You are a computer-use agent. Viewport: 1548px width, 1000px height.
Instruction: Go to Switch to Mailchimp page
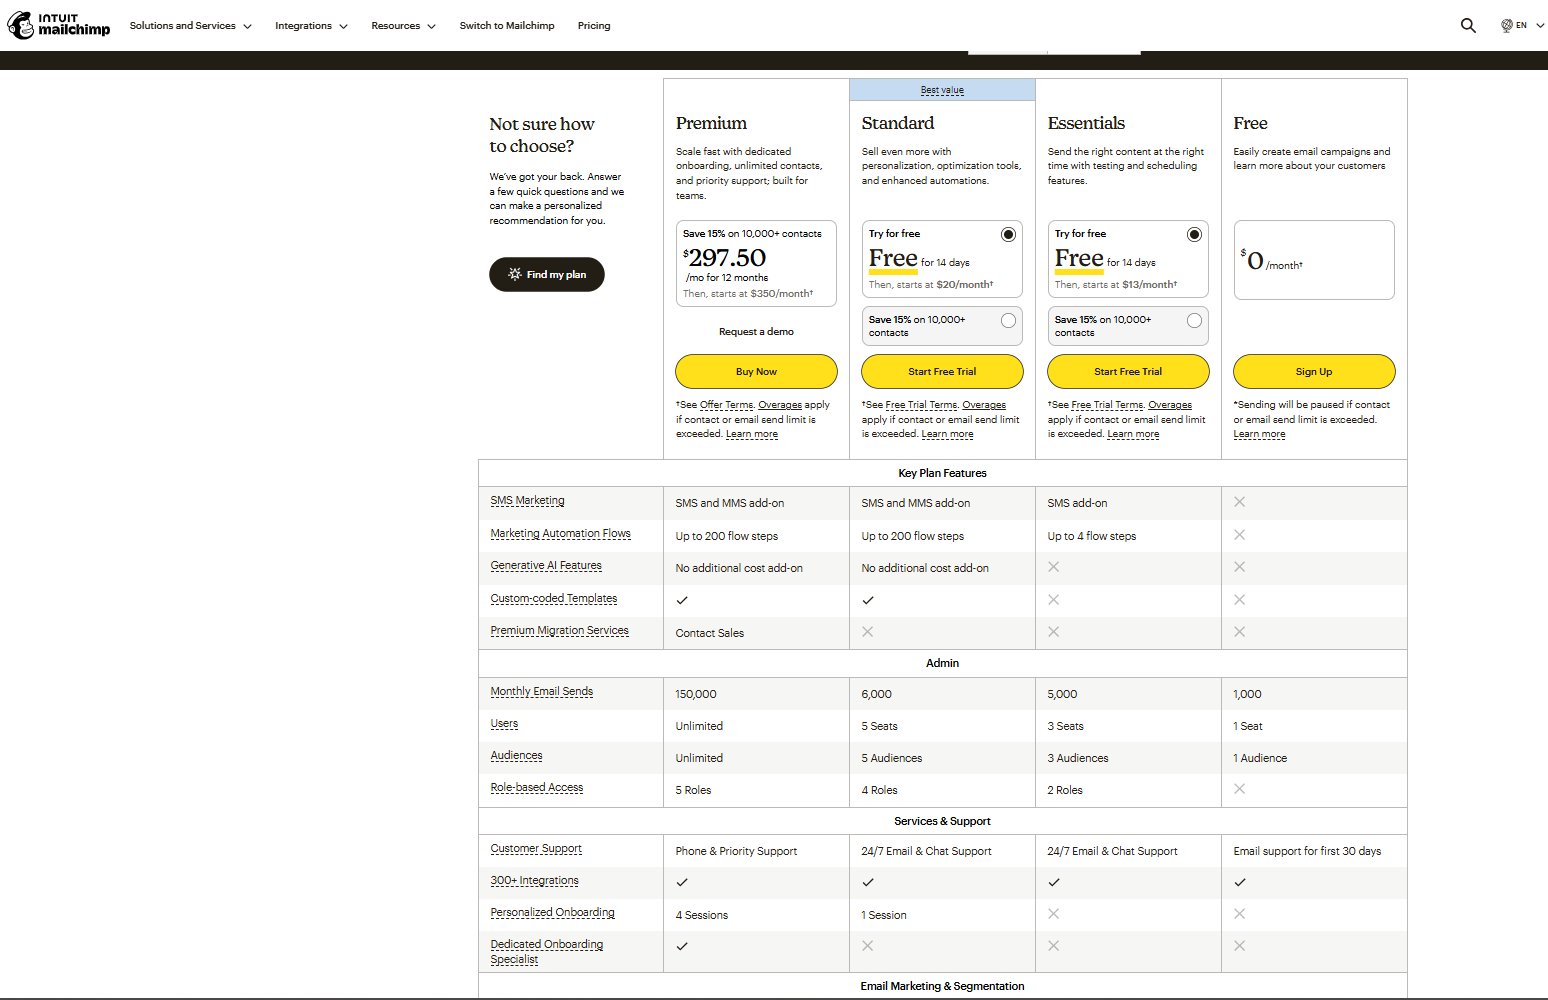pyautogui.click(x=507, y=26)
